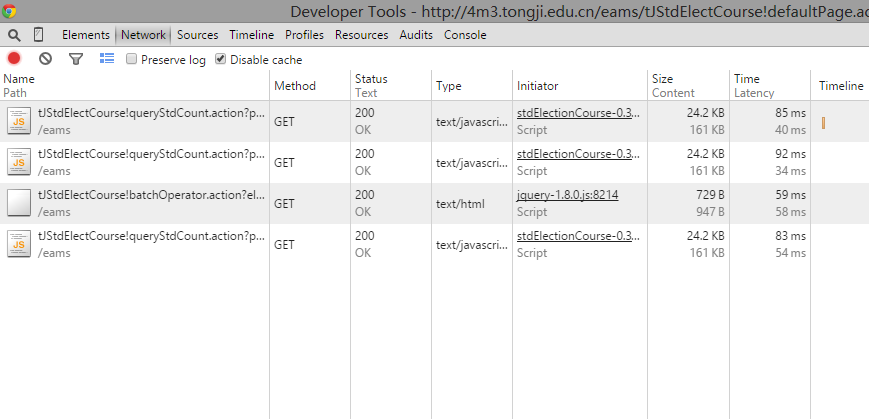This screenshot has width=869, height=419.
Task: Switch to the Elements tab
Action: click(86, 35)
